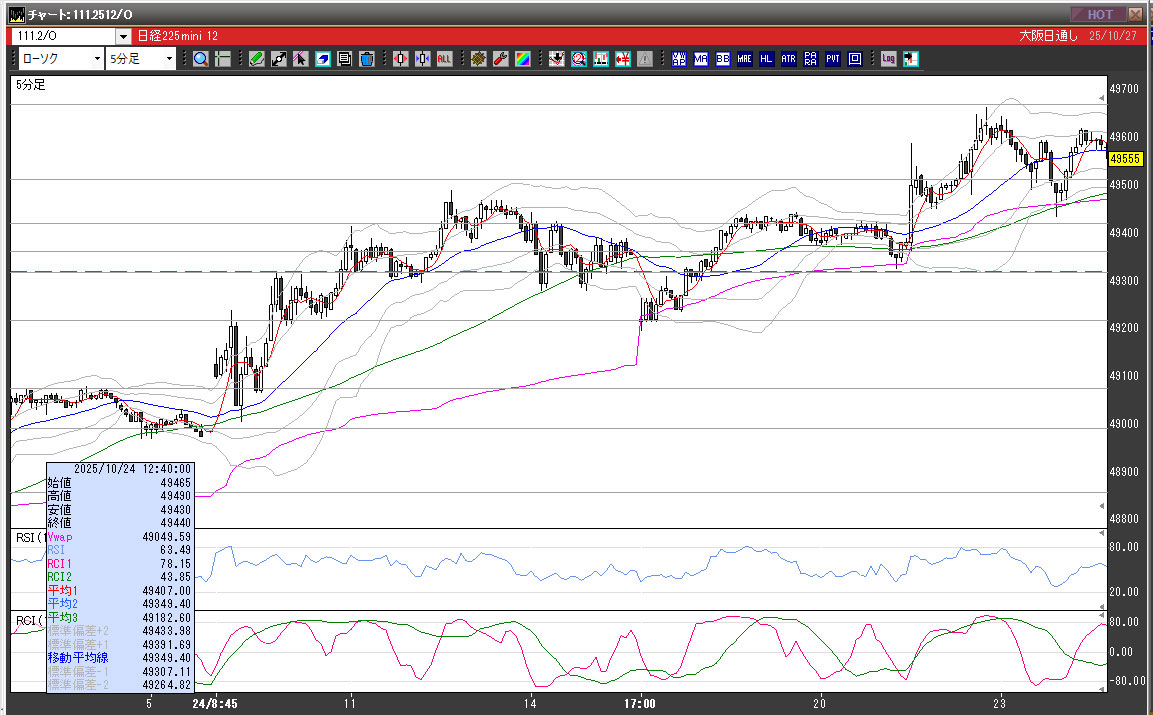Click the trash bin delete icon
Screen dimensions: 1153x715
(366, 59)
